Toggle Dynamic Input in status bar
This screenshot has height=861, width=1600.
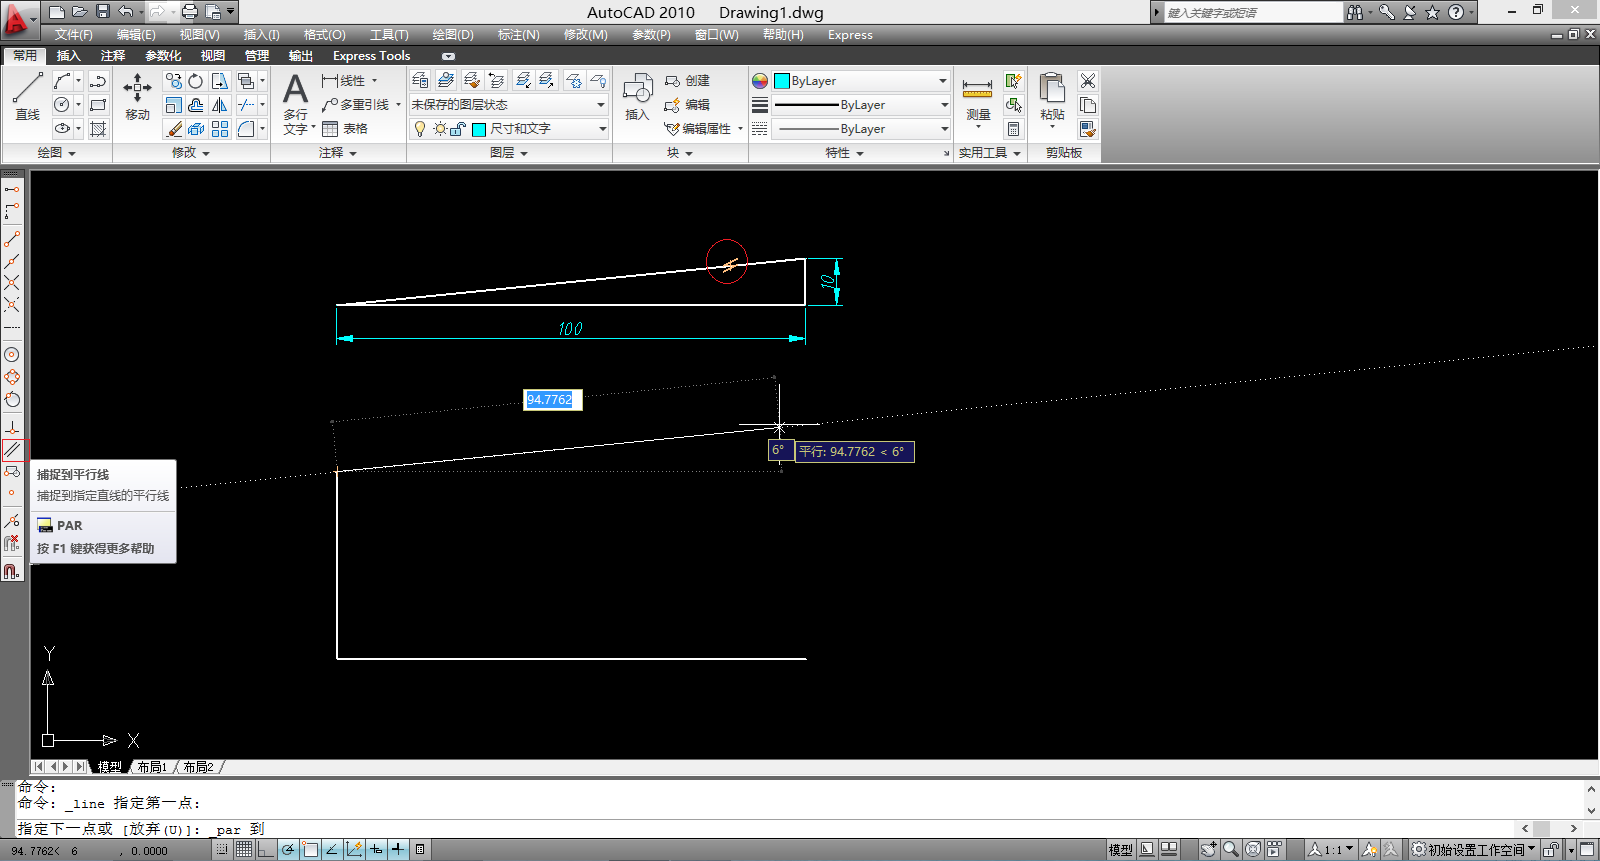tap(376, 850)
